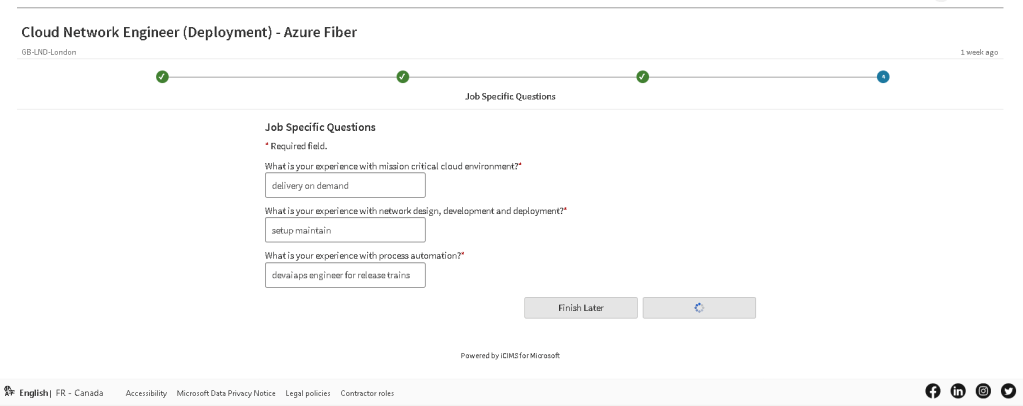This screenshot has width=1023, height=406.
Task: Open the Twitter social icon
Action: click(x=1009, y=391)
